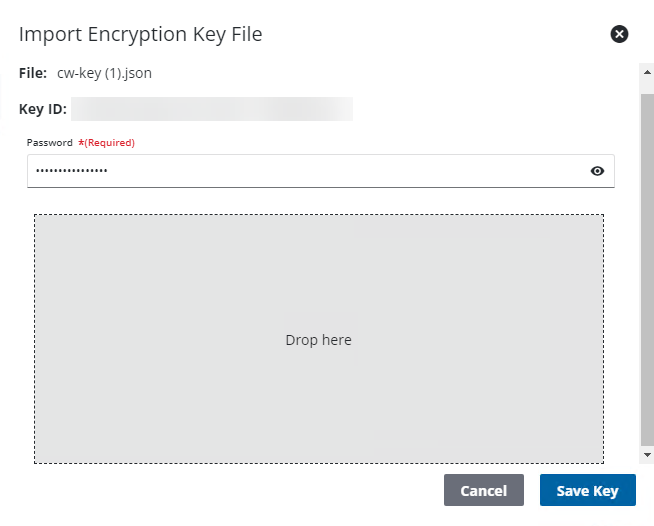Click the red (Required) indicator text

point(109,143)
